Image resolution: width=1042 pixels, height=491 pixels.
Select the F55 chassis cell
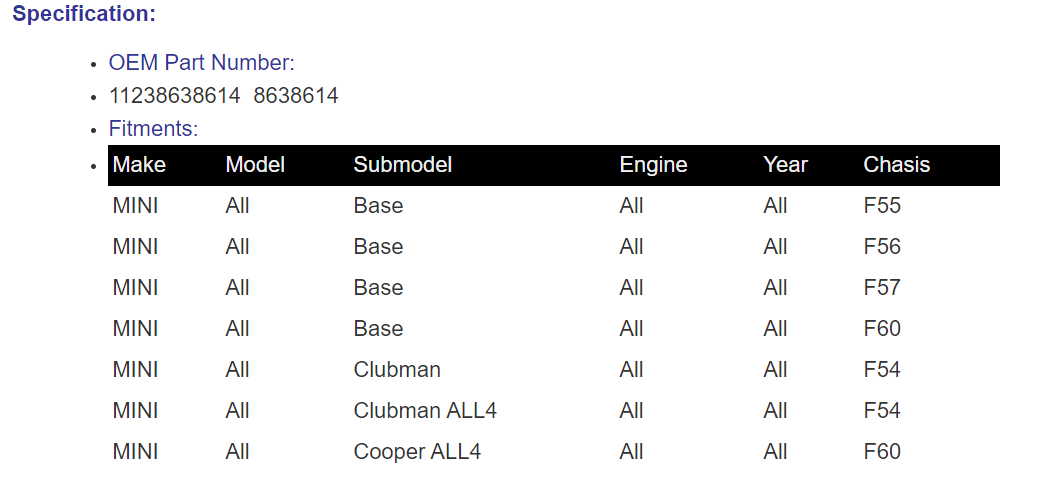pyautogui.click(x=882, y=206)
